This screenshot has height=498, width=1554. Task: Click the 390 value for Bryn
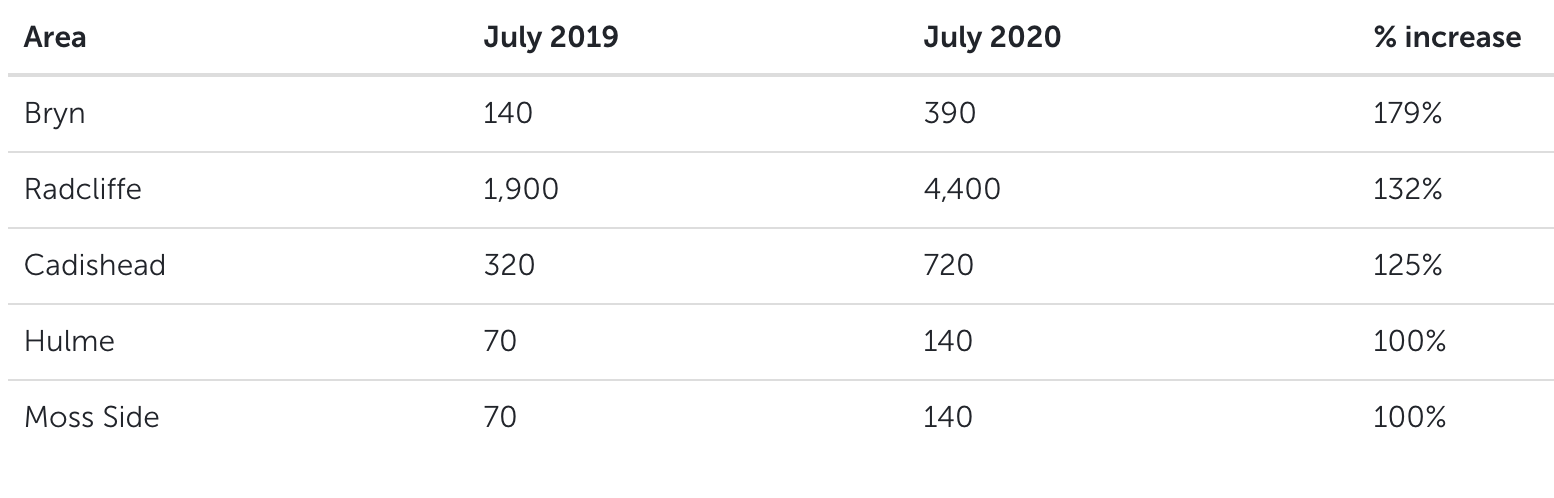pos(949,114)
